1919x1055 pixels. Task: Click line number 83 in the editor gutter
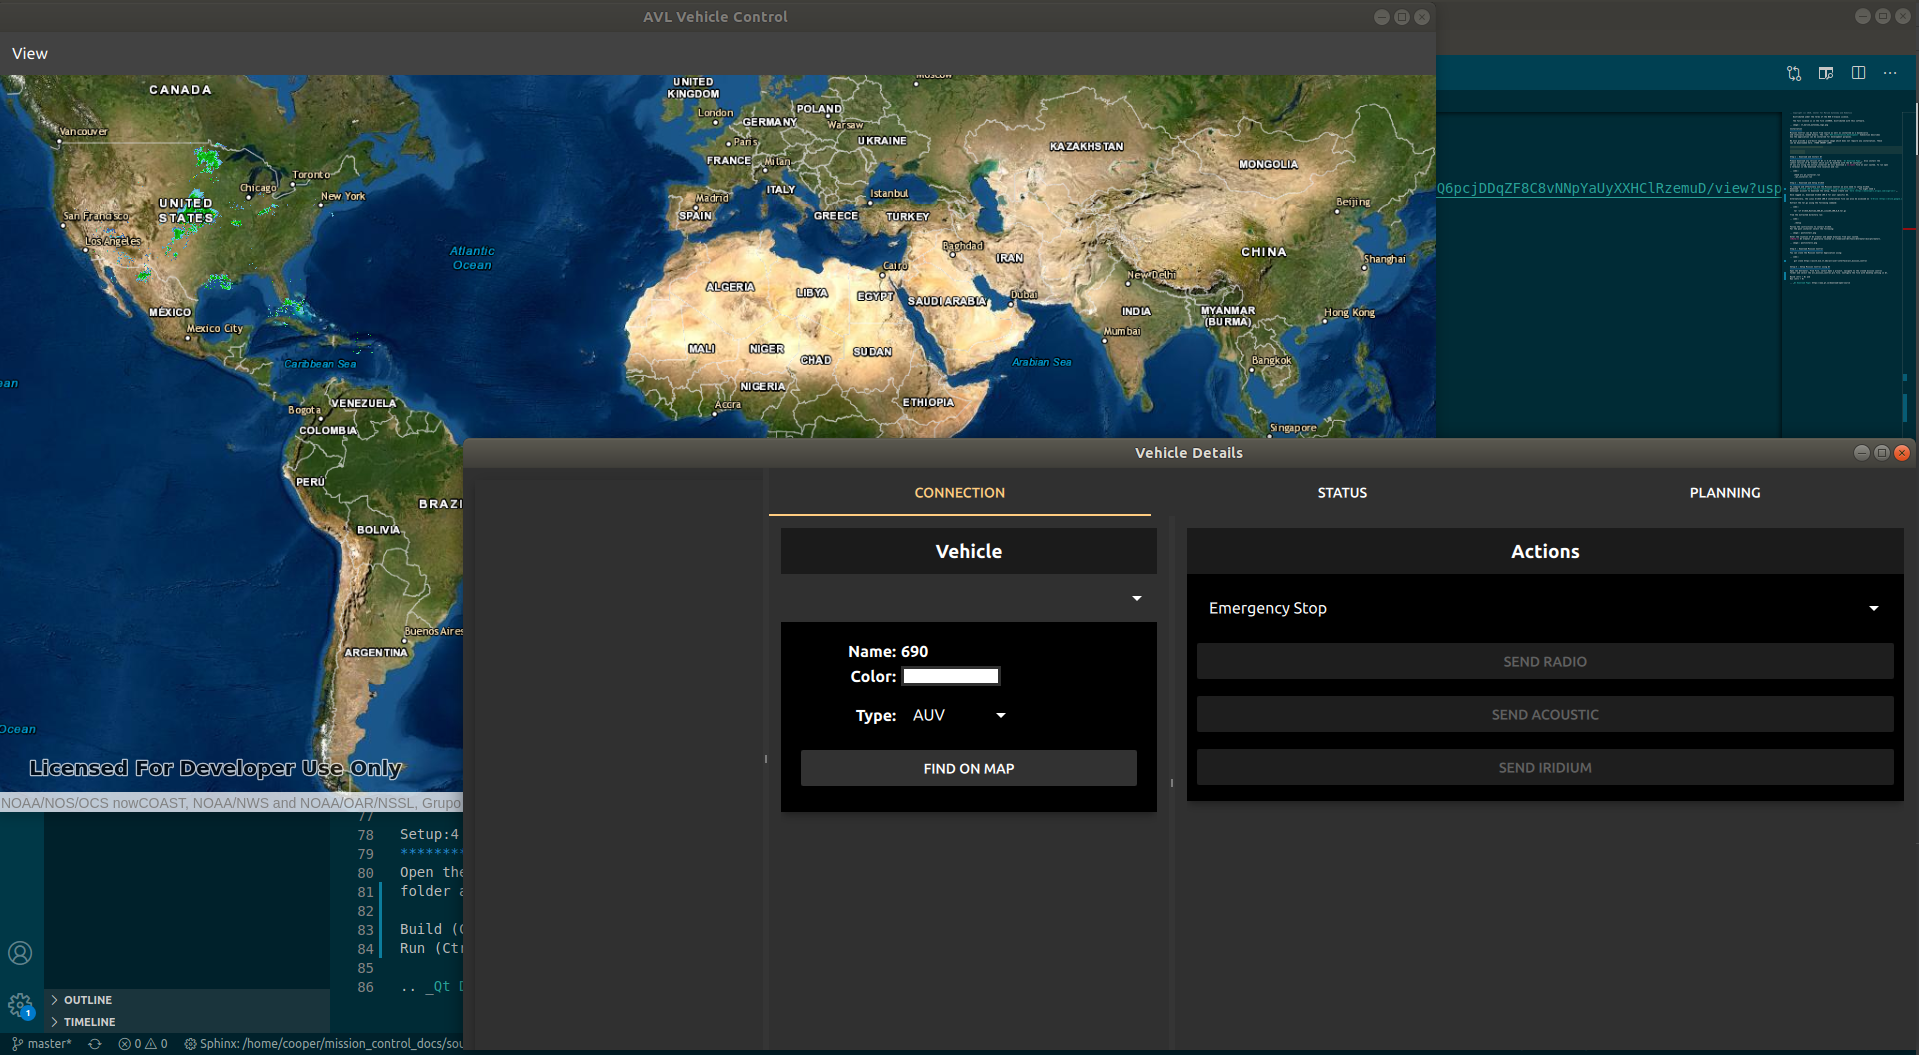(x=366, y=930)
